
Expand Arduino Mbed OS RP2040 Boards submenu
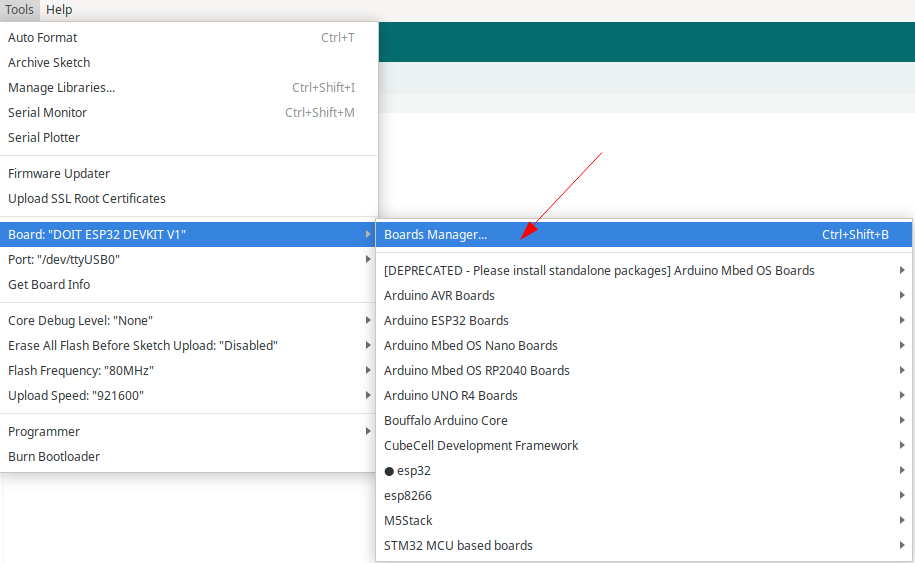(644, 371)
